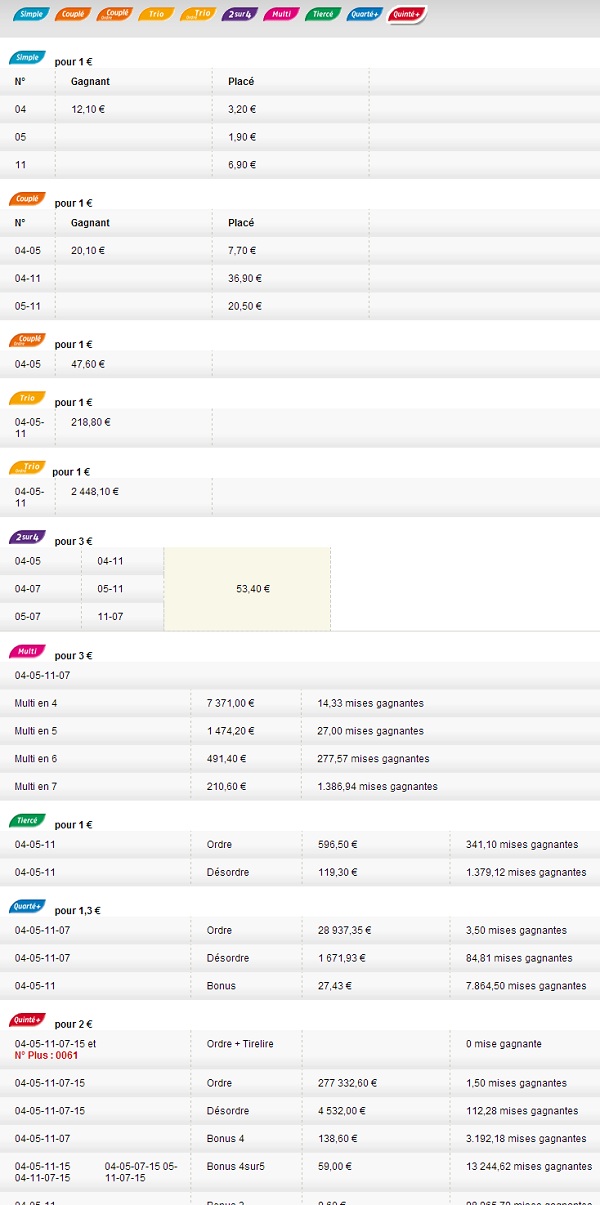
Task: Select the Simple tab at top
Action: (30, 15)
